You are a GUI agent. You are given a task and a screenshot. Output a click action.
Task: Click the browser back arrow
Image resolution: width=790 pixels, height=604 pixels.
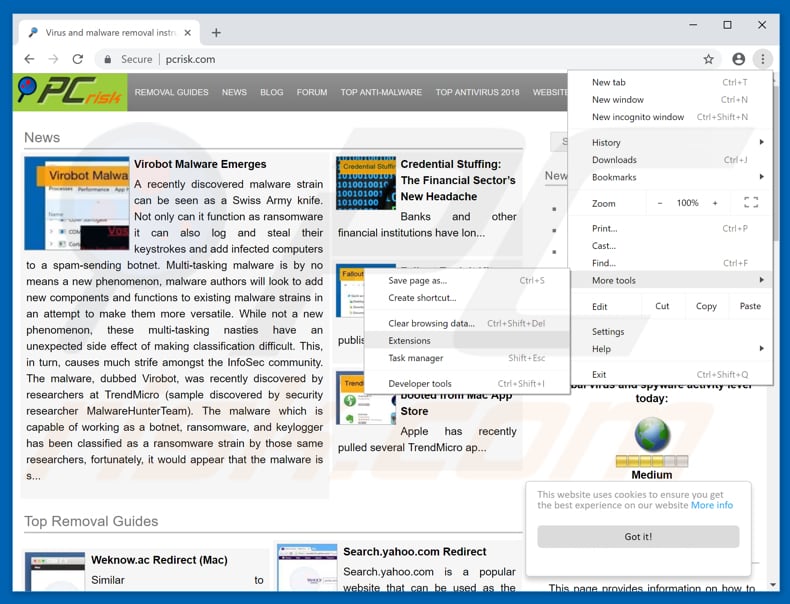pyautogui.click(x=29, y=59)
